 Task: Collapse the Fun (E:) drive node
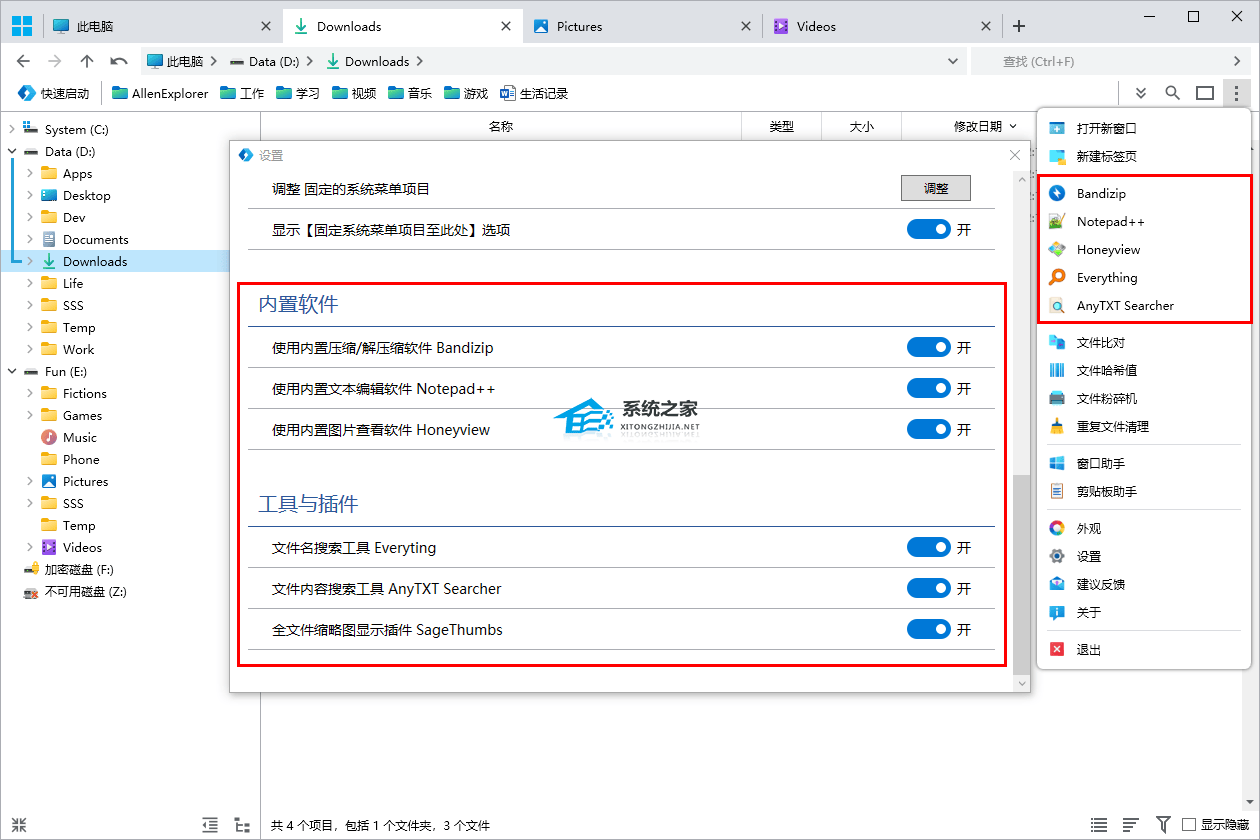click(x=12, y=371)
